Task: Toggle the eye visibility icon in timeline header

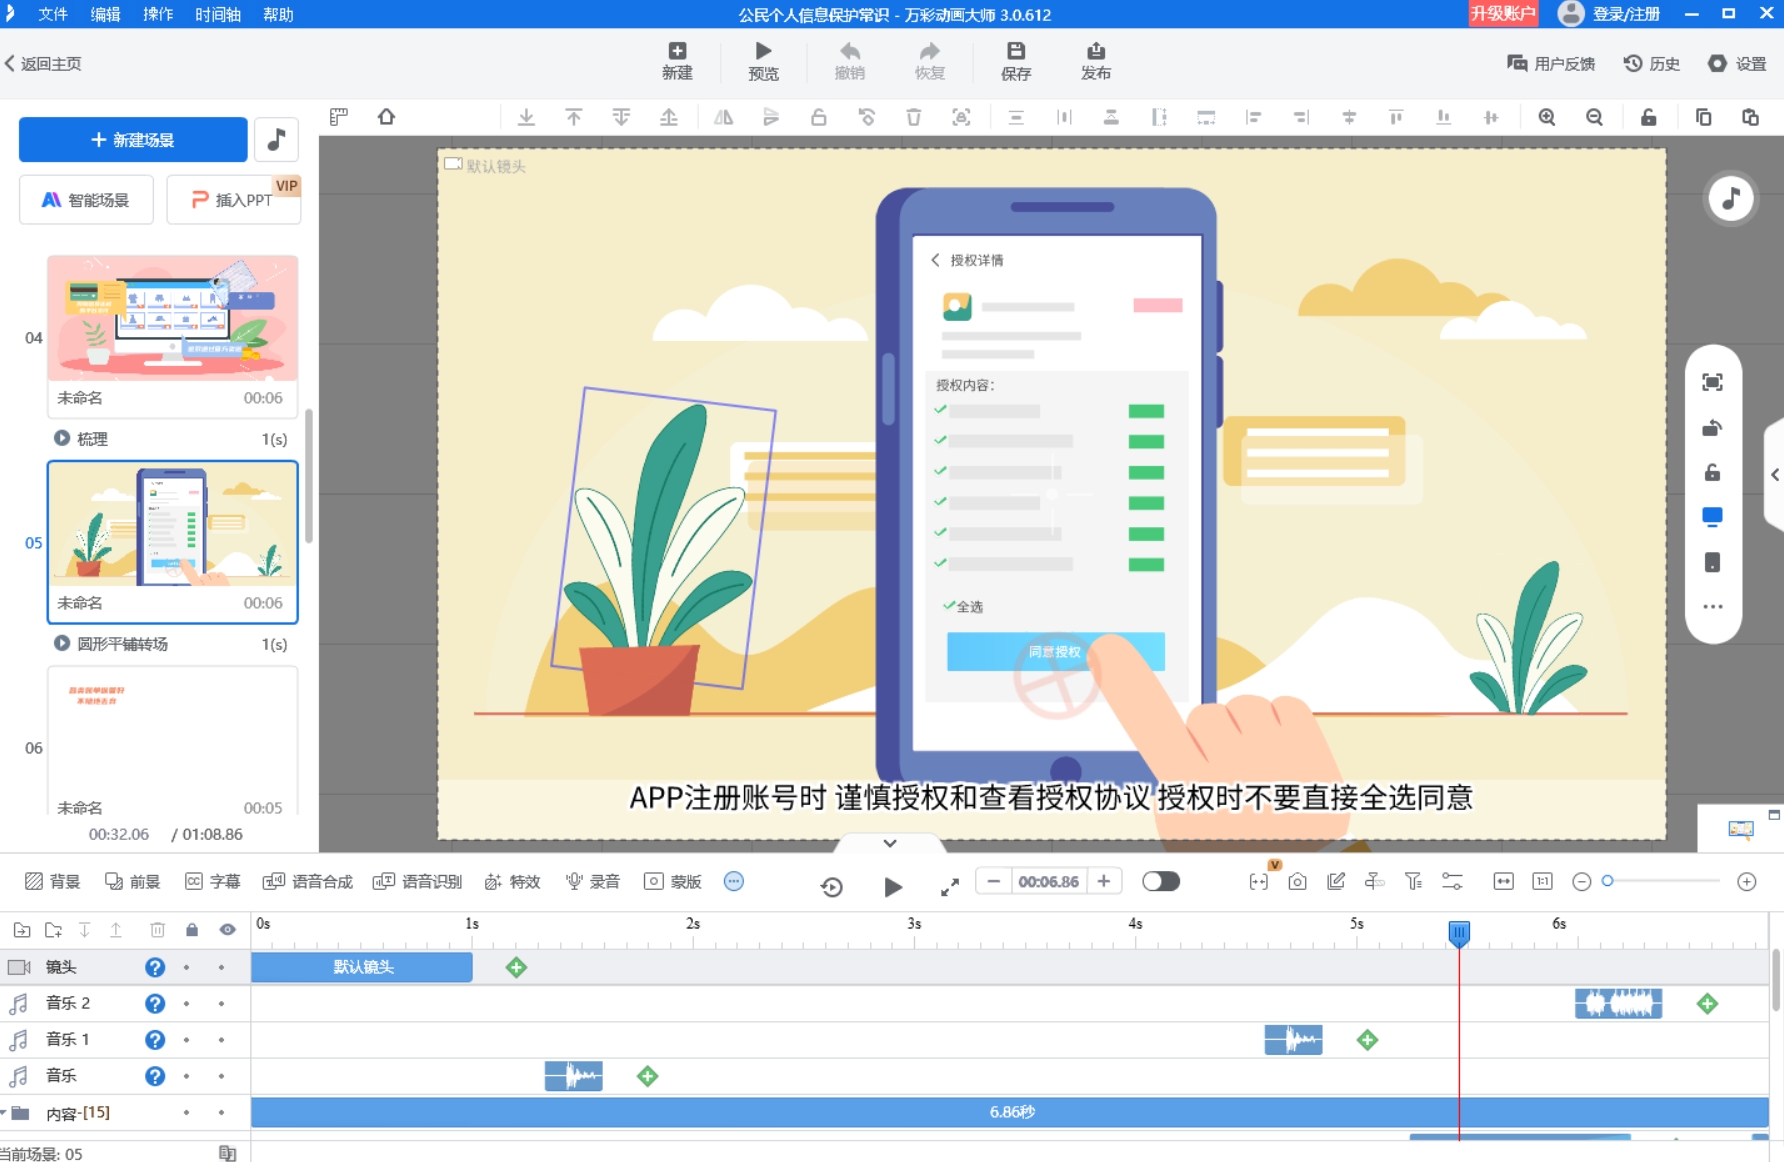Action: coord(228,930)
